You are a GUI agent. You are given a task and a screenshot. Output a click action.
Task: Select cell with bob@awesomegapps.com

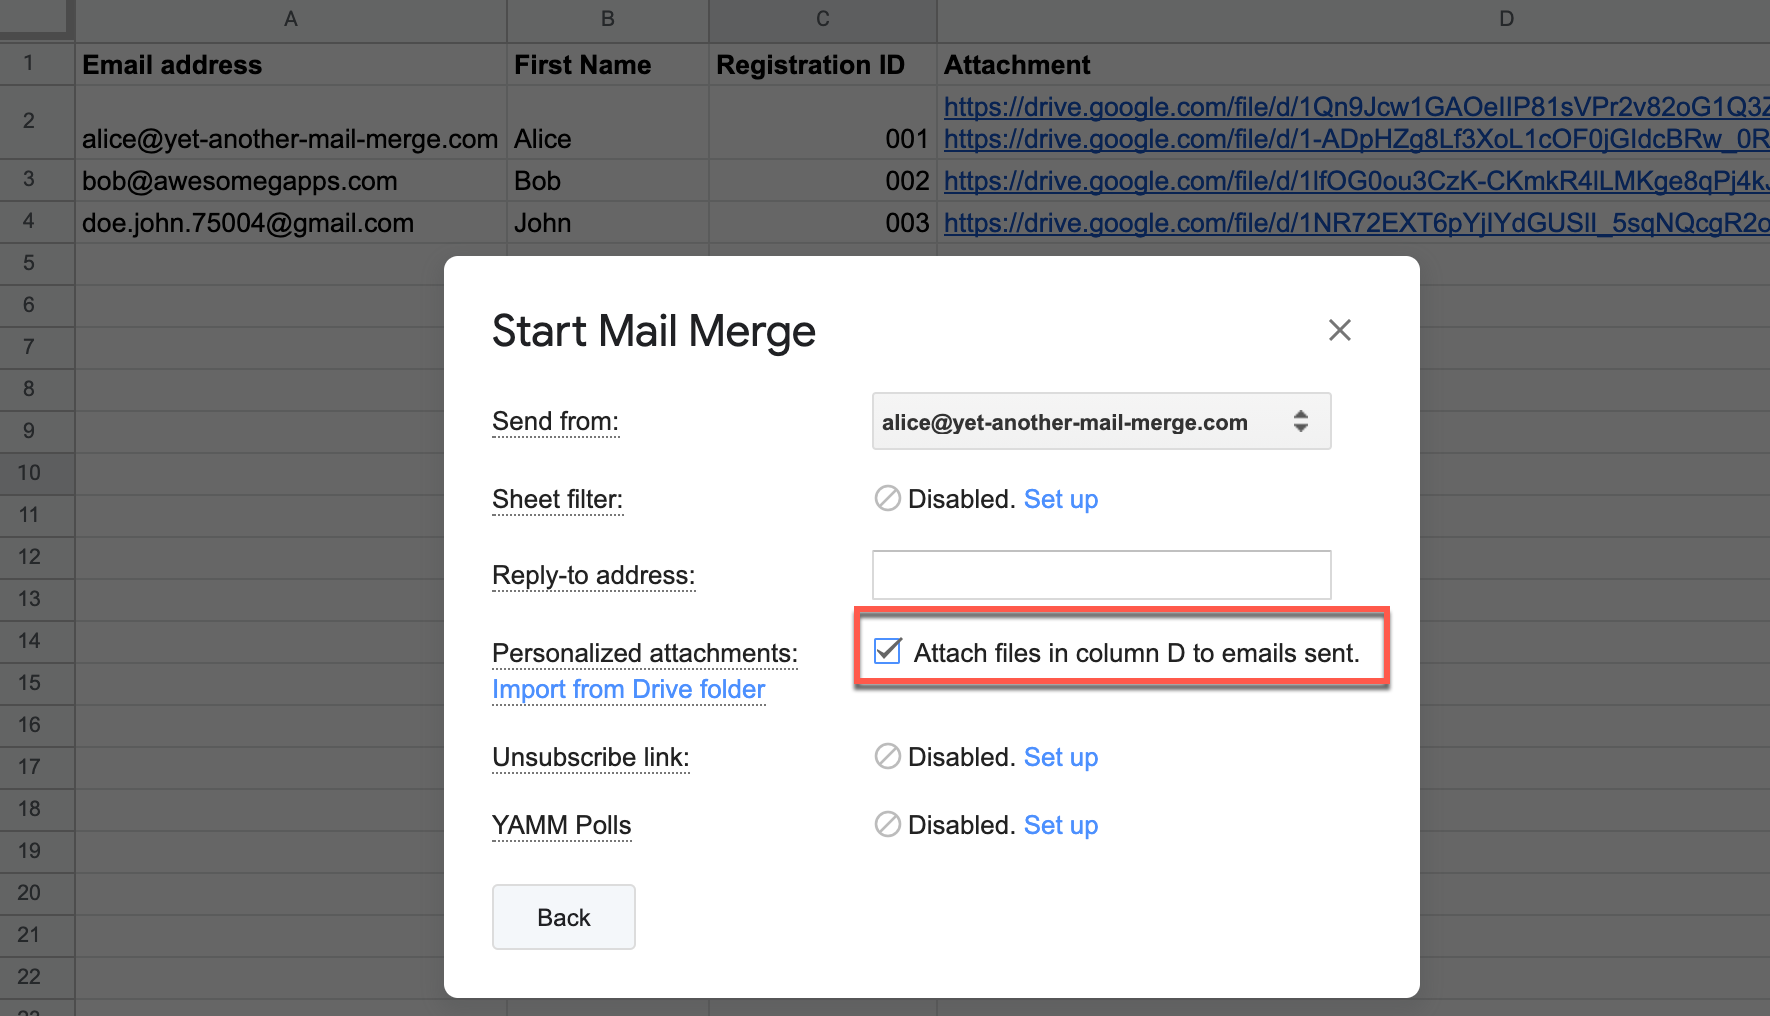point(240,181)
